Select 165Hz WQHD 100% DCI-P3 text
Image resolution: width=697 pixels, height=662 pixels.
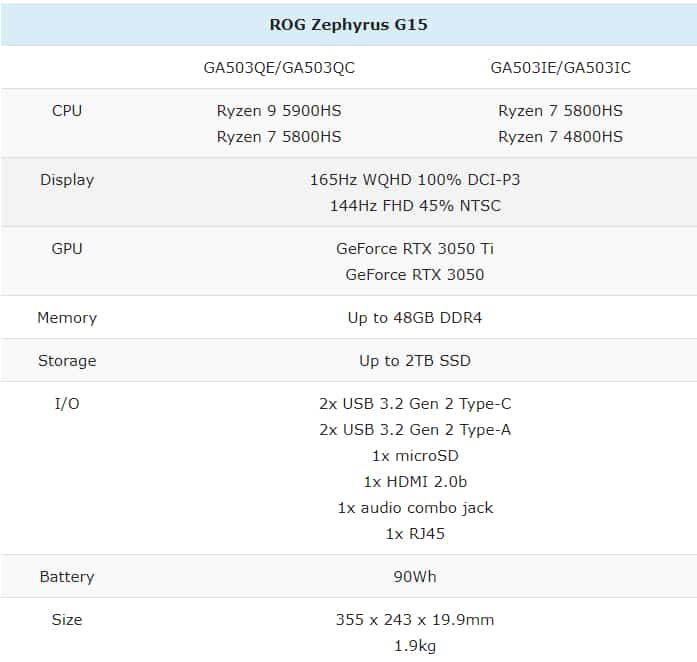tap(415, 180)
